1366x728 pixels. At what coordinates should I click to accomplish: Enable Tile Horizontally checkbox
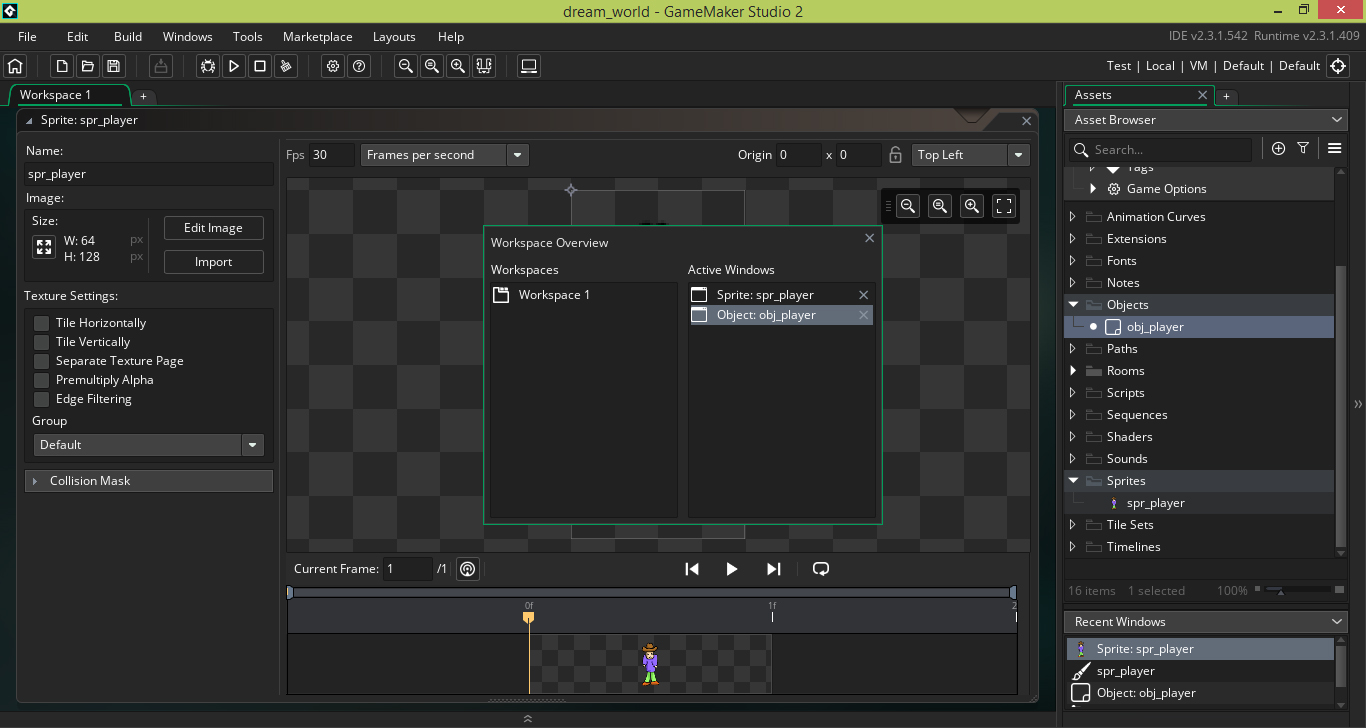tap(41, 323)
